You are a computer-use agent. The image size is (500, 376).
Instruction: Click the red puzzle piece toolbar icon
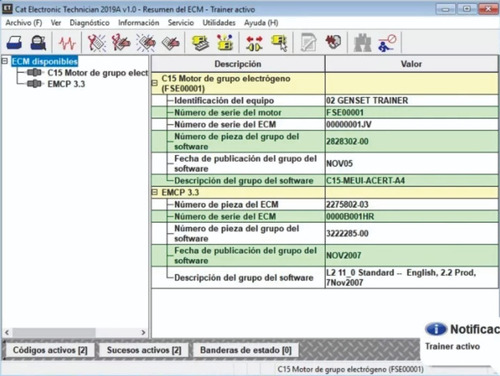(x=333, y=42)
